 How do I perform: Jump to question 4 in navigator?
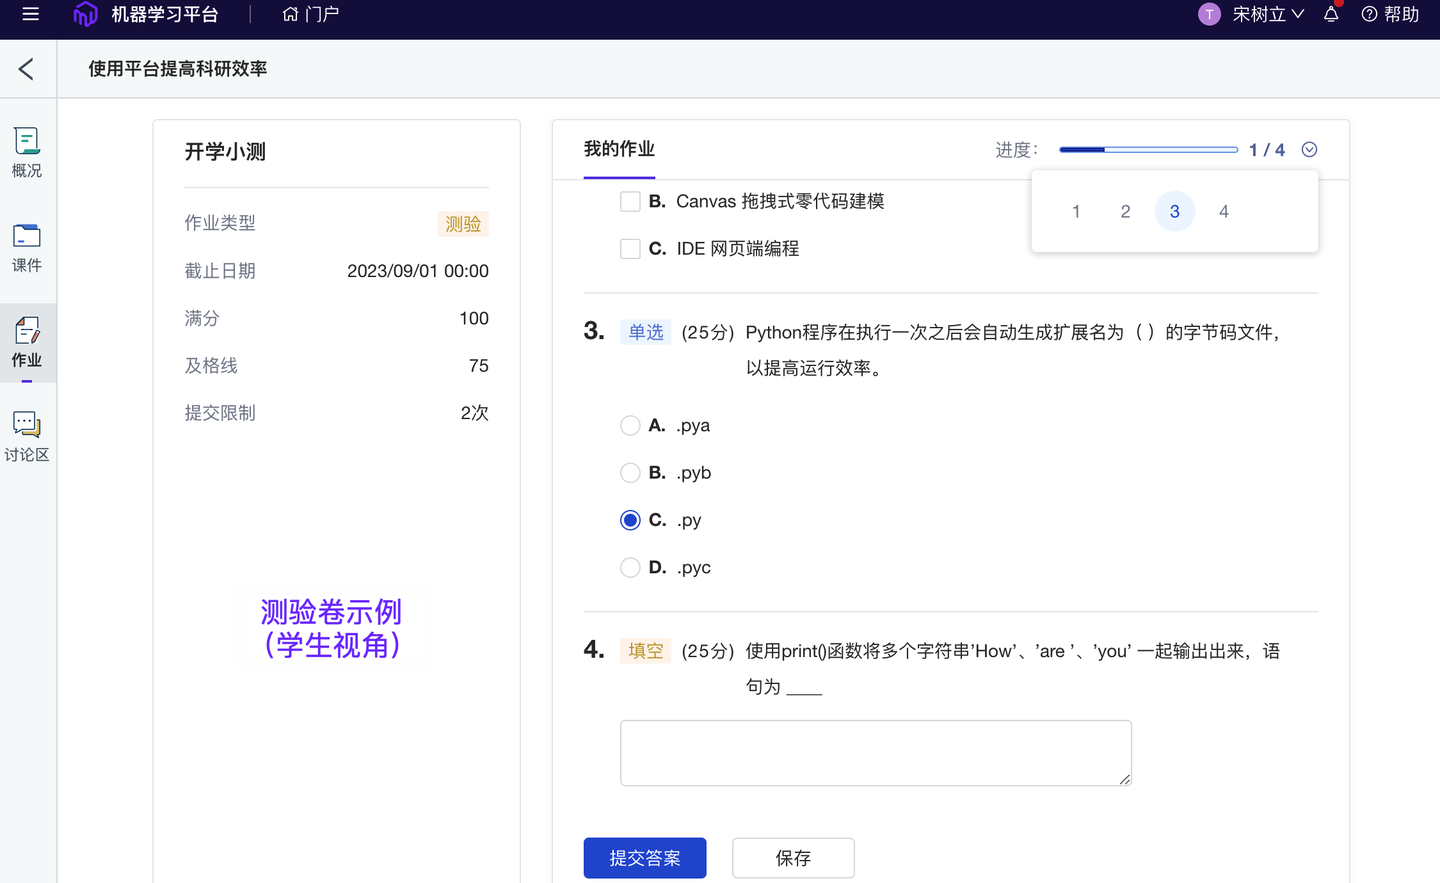(x=1224, y=212)
